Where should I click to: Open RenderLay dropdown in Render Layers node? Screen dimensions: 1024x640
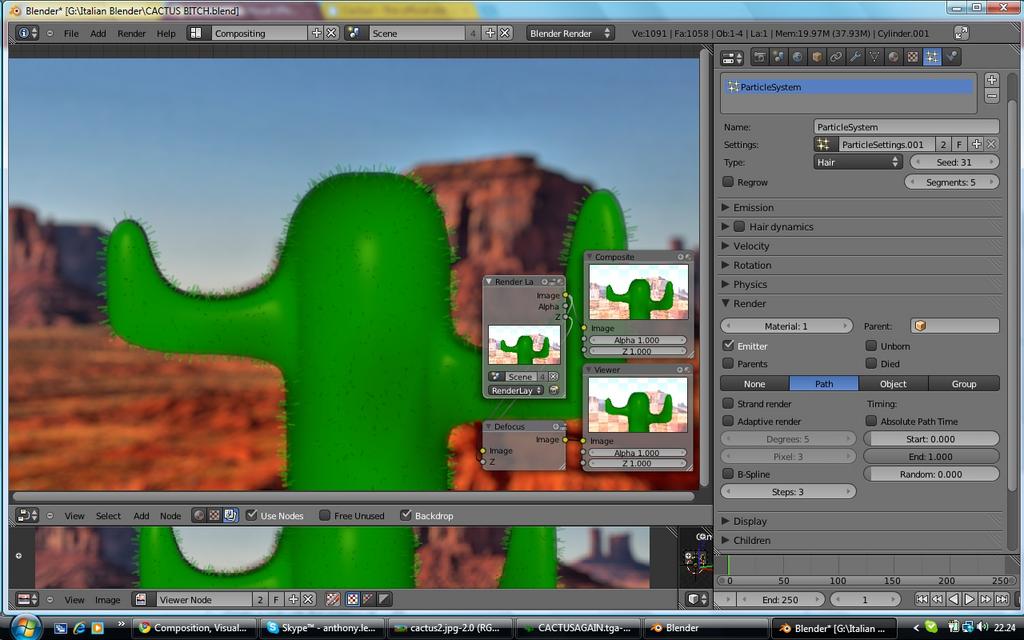[517, 390]
